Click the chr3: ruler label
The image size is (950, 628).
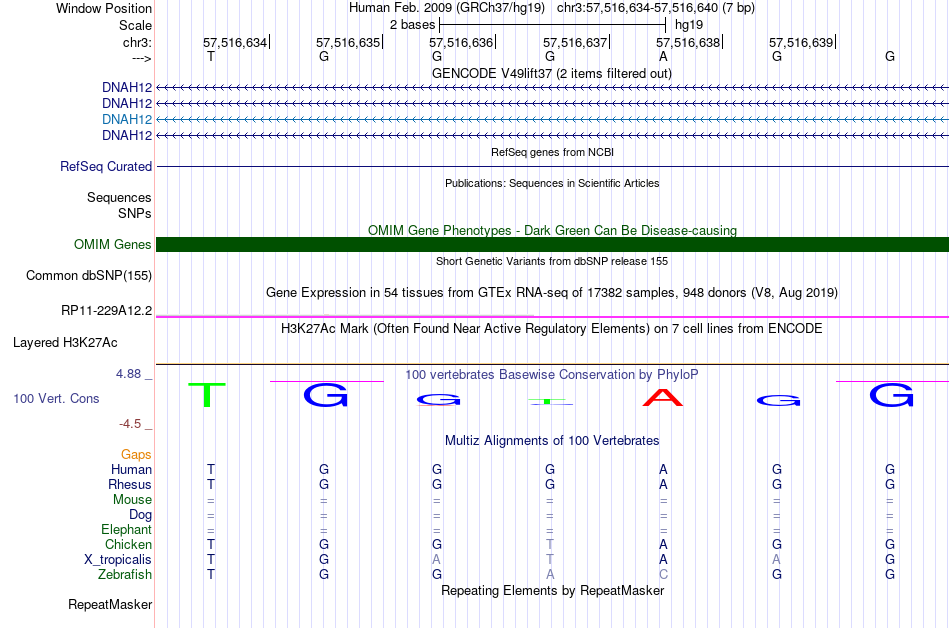[138, 42]
